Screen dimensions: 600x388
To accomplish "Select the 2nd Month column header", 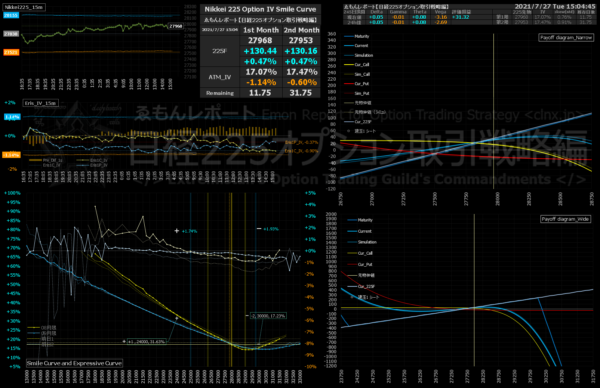I will (x=302, y=30).
